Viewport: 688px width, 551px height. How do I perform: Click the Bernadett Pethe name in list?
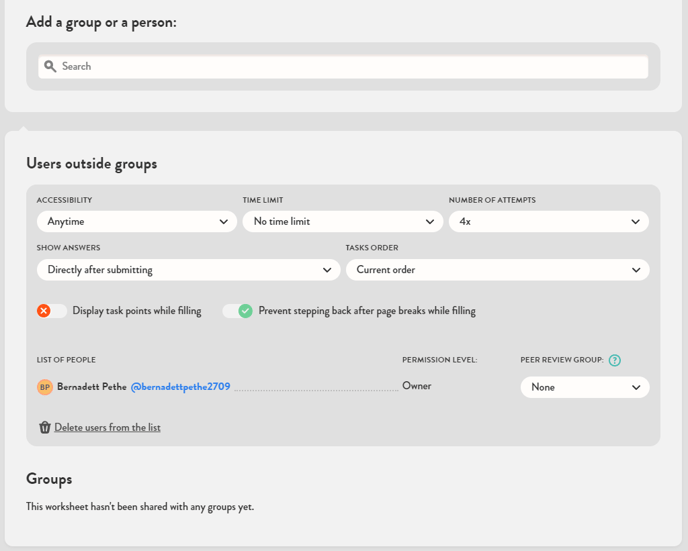click(91, 387)
